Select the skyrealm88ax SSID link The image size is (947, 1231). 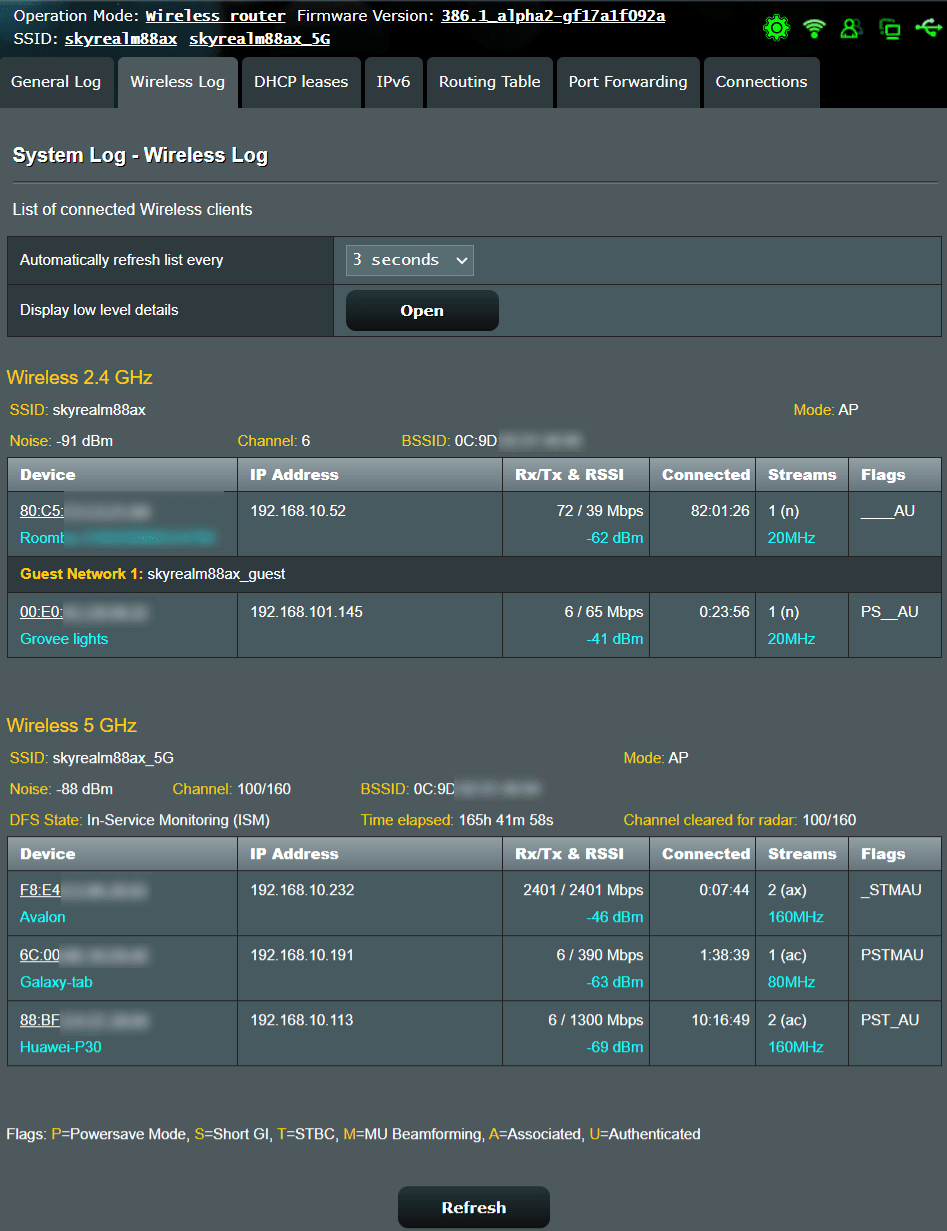tap(120, 38)
